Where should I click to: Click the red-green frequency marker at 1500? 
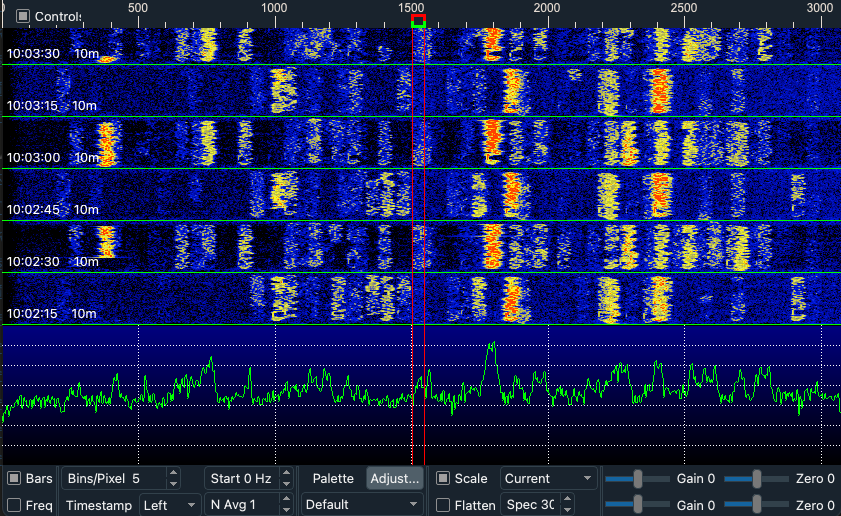pyautogui.click(x=418, y=21)
